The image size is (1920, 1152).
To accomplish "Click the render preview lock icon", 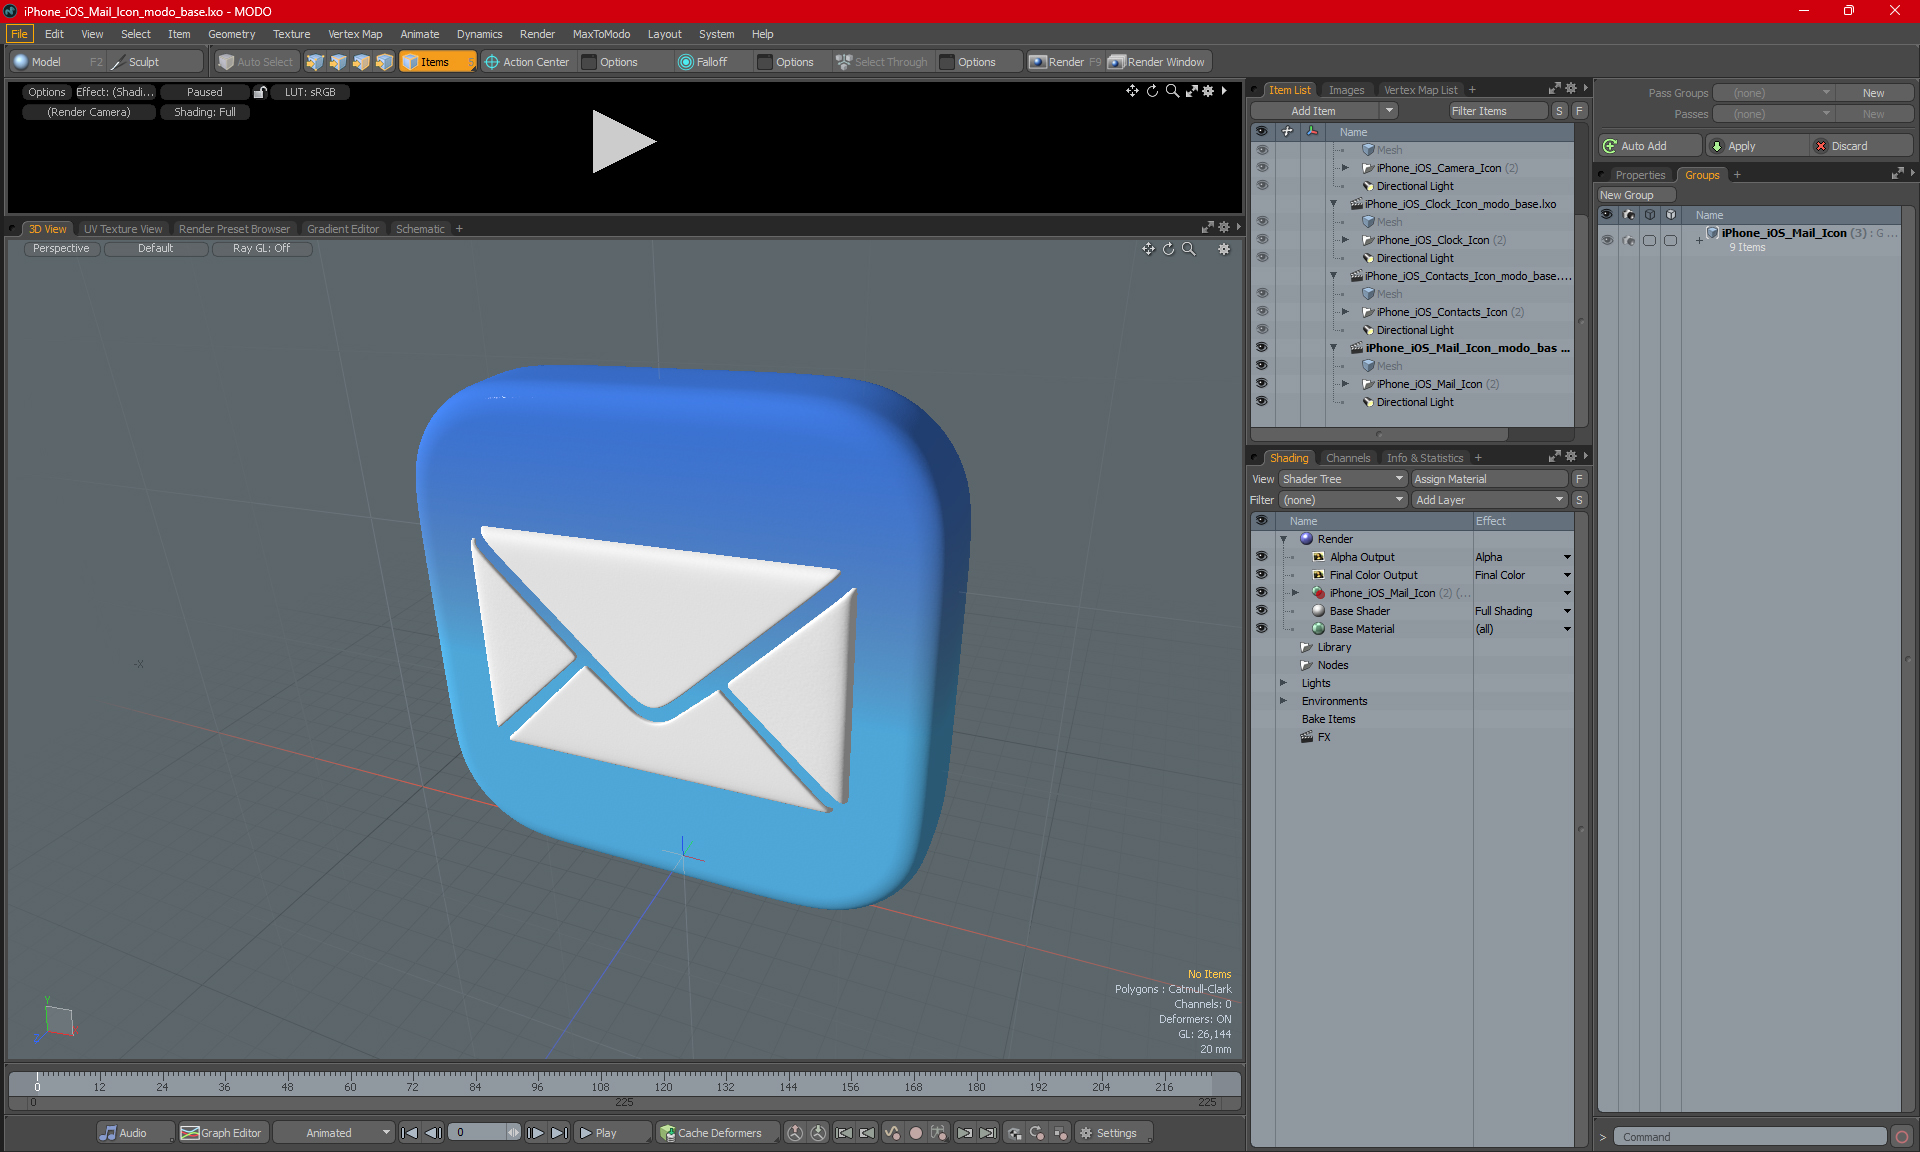I will [x=260, y=92].
